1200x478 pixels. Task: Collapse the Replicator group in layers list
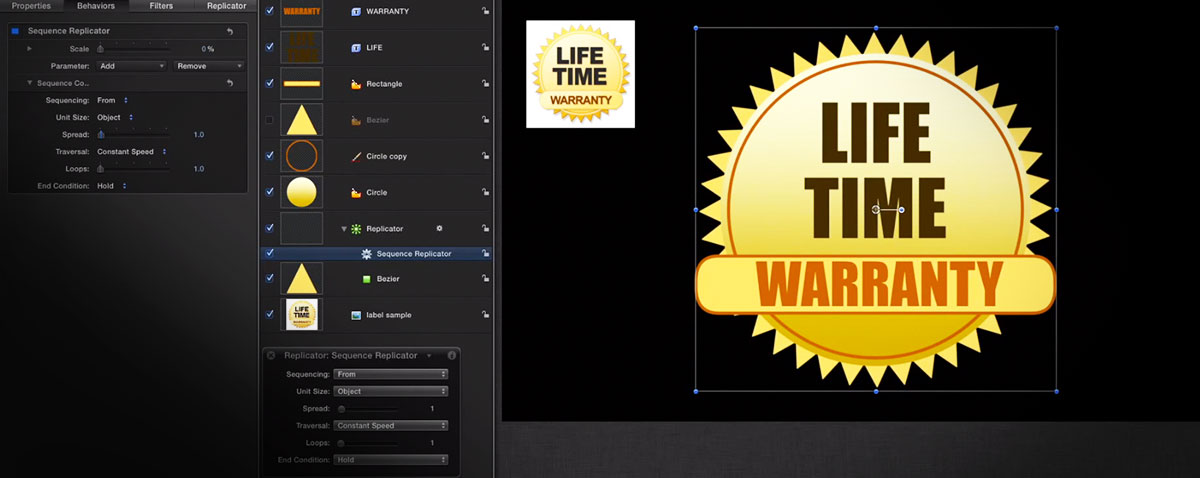pos(345,229)
